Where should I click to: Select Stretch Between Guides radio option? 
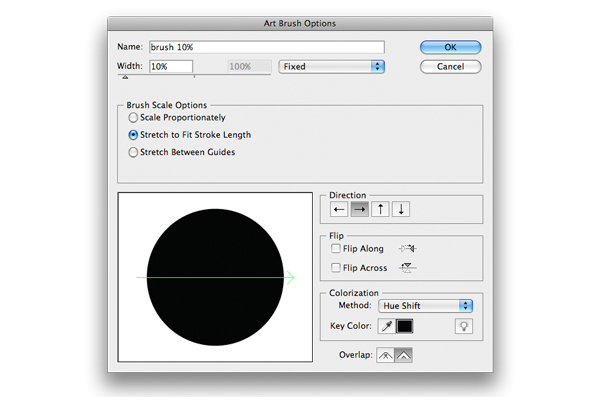pos(133,152)
